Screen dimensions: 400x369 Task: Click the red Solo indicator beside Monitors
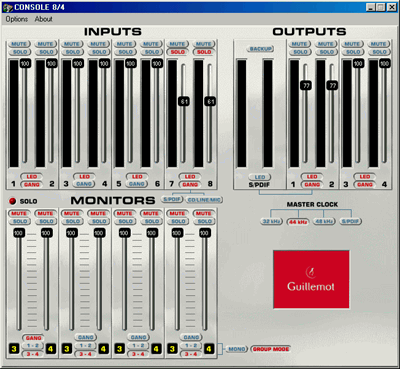pos(13,201)
